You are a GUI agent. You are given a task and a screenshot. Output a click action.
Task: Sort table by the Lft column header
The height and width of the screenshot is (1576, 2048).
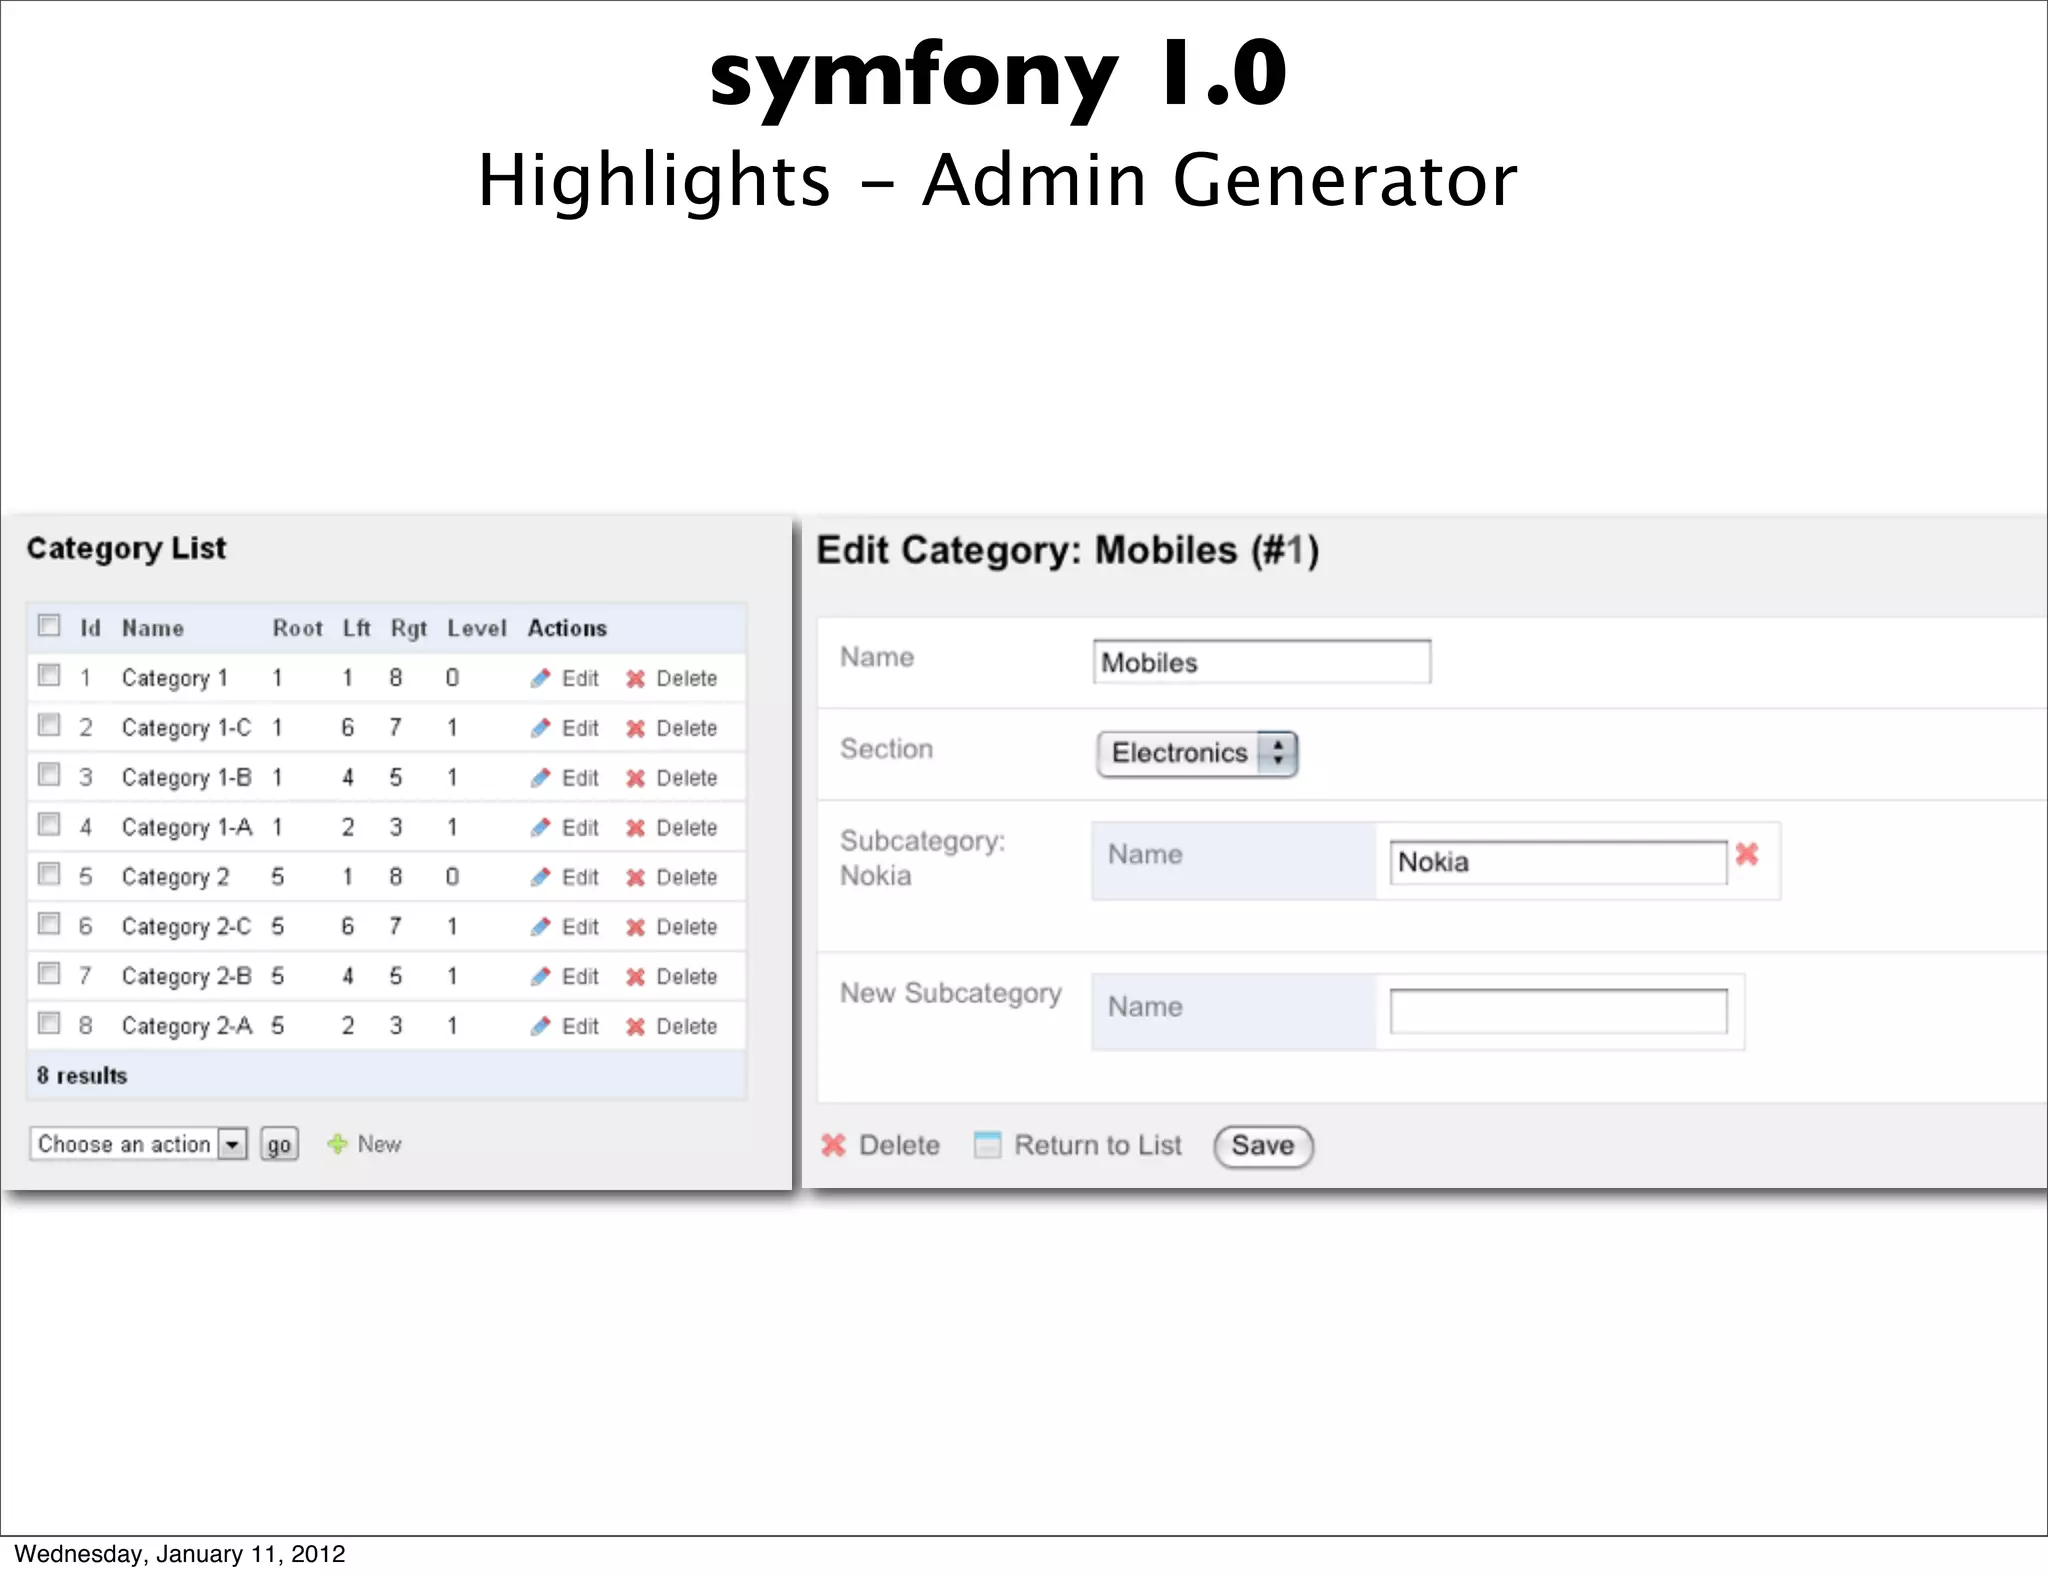pos(356,628)
